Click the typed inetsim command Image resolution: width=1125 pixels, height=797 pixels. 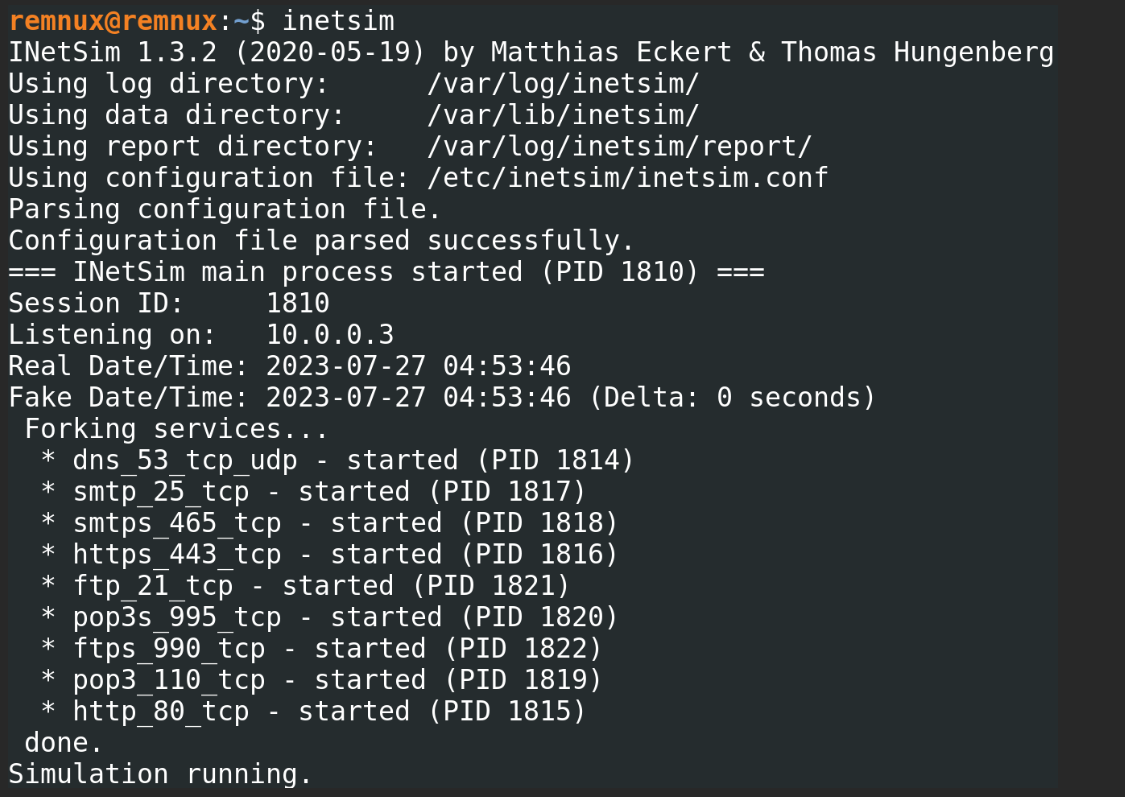(338, 20)
